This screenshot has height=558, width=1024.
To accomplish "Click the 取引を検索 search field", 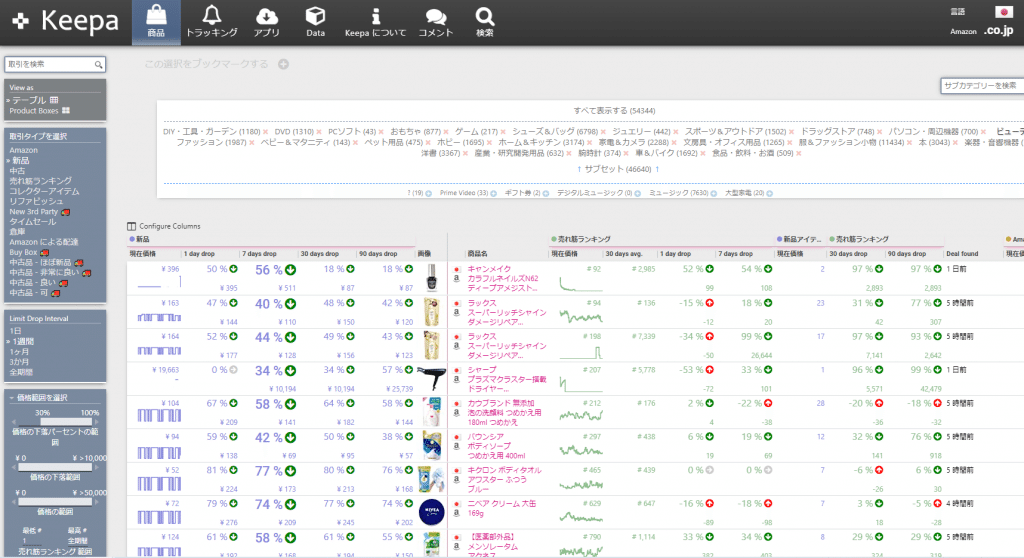I will coord(50,64).
